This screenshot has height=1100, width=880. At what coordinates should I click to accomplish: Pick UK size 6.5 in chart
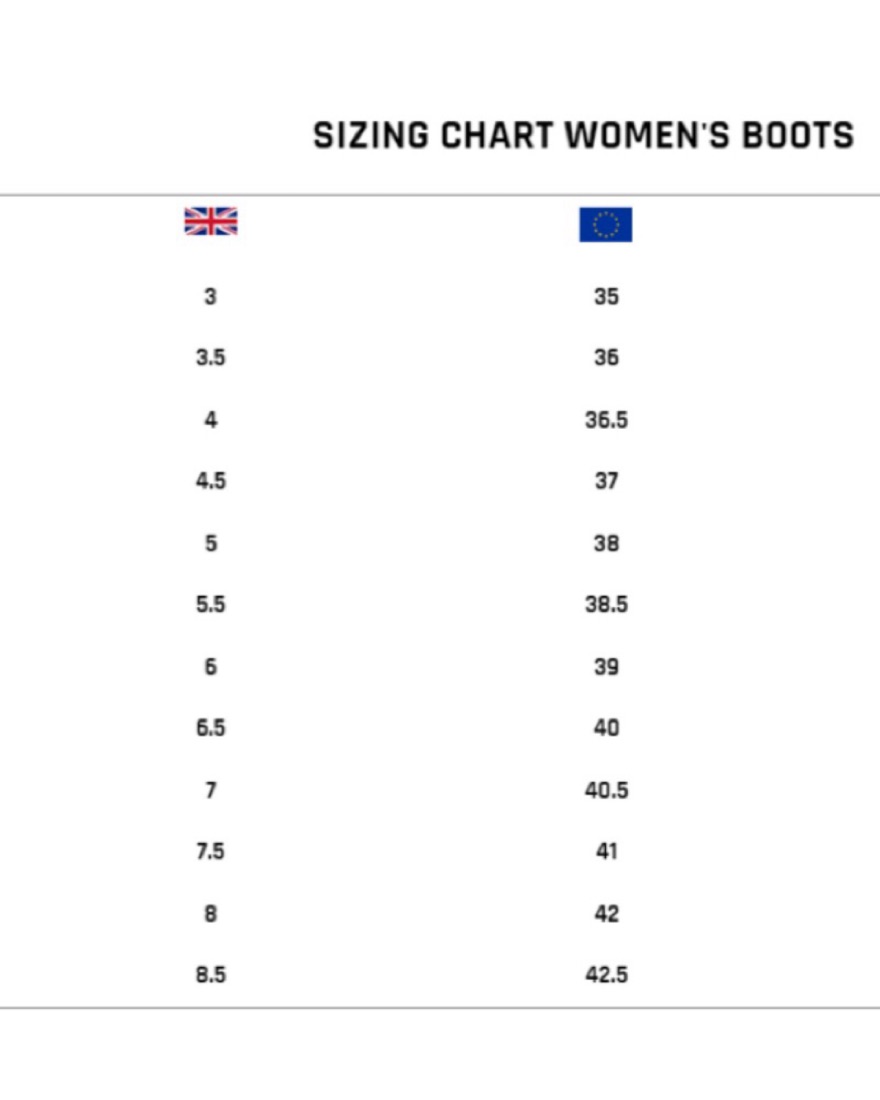click(x=211, y=727)
